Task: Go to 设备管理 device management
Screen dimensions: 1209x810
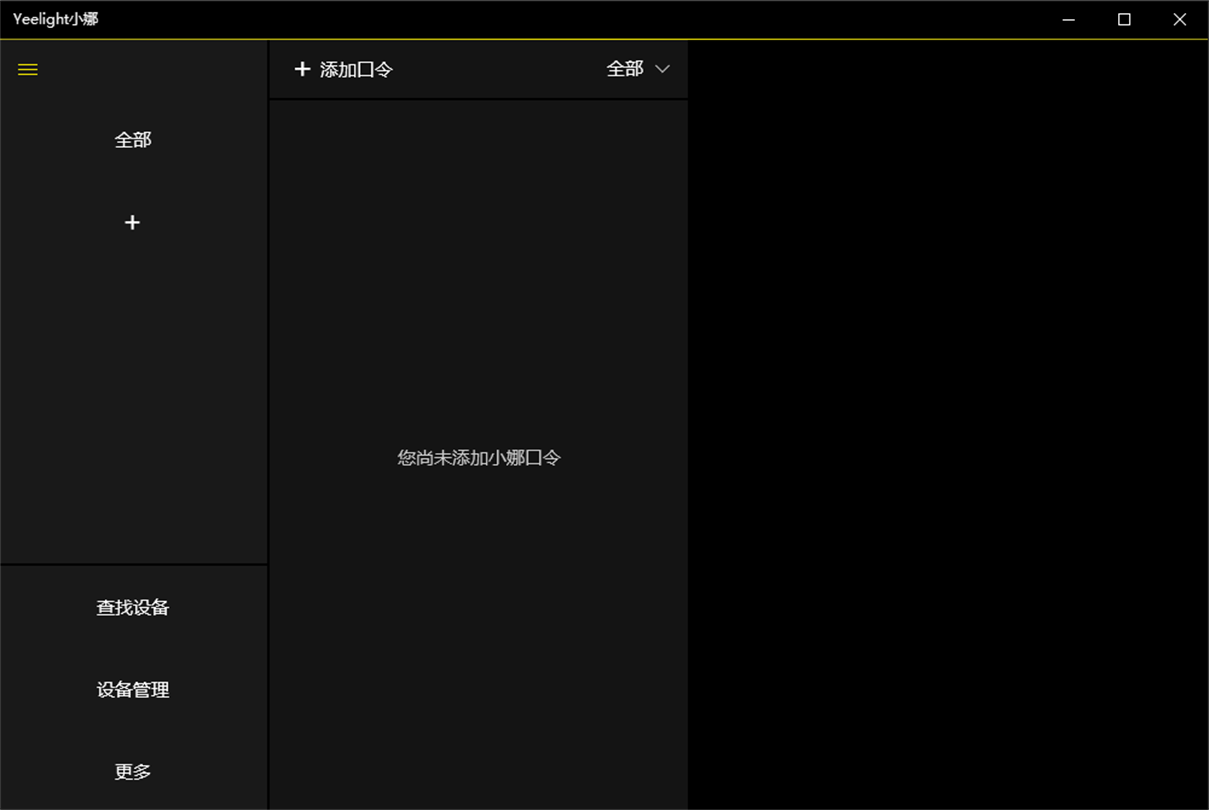Action: pyautogui.click(x=133, y=689)
